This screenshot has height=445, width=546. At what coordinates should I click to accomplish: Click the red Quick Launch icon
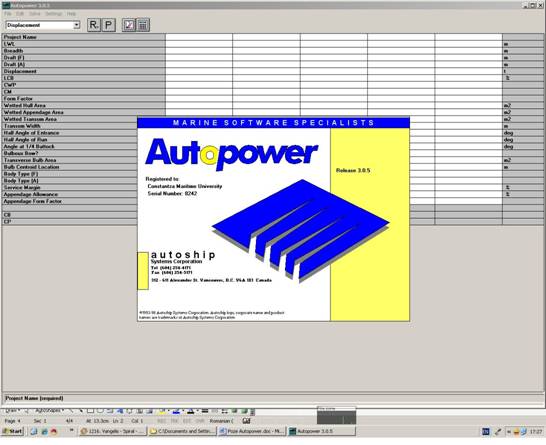point(54,431)
